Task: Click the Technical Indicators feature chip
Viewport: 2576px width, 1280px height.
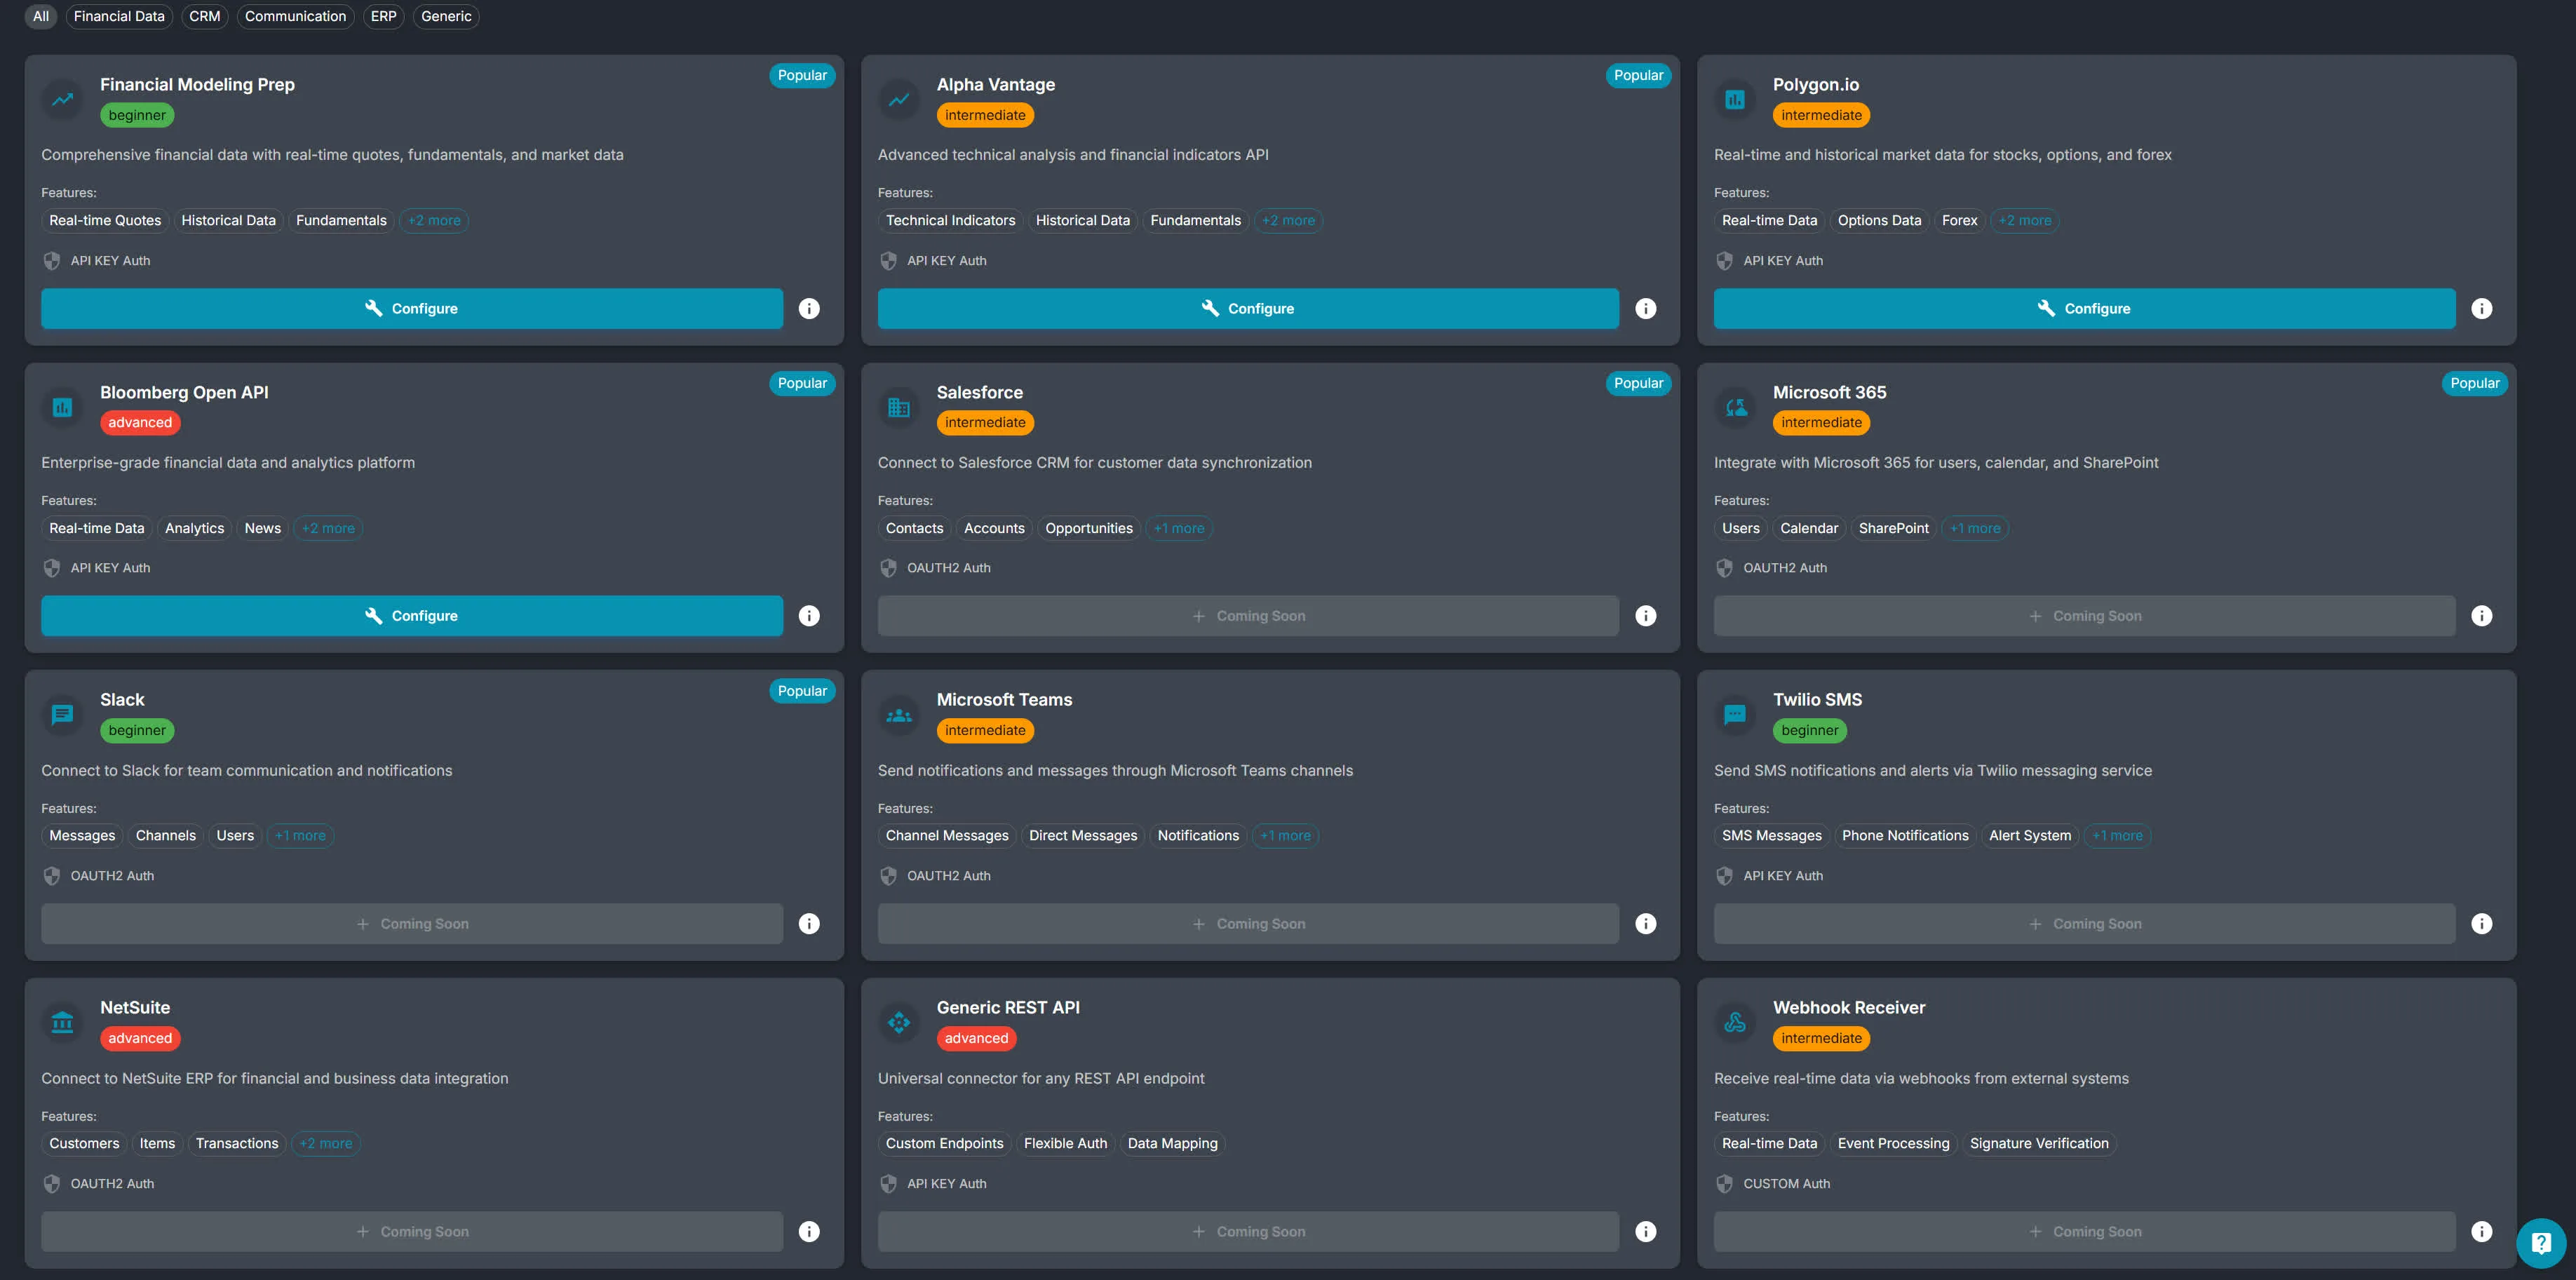Action: coord(950,220)
